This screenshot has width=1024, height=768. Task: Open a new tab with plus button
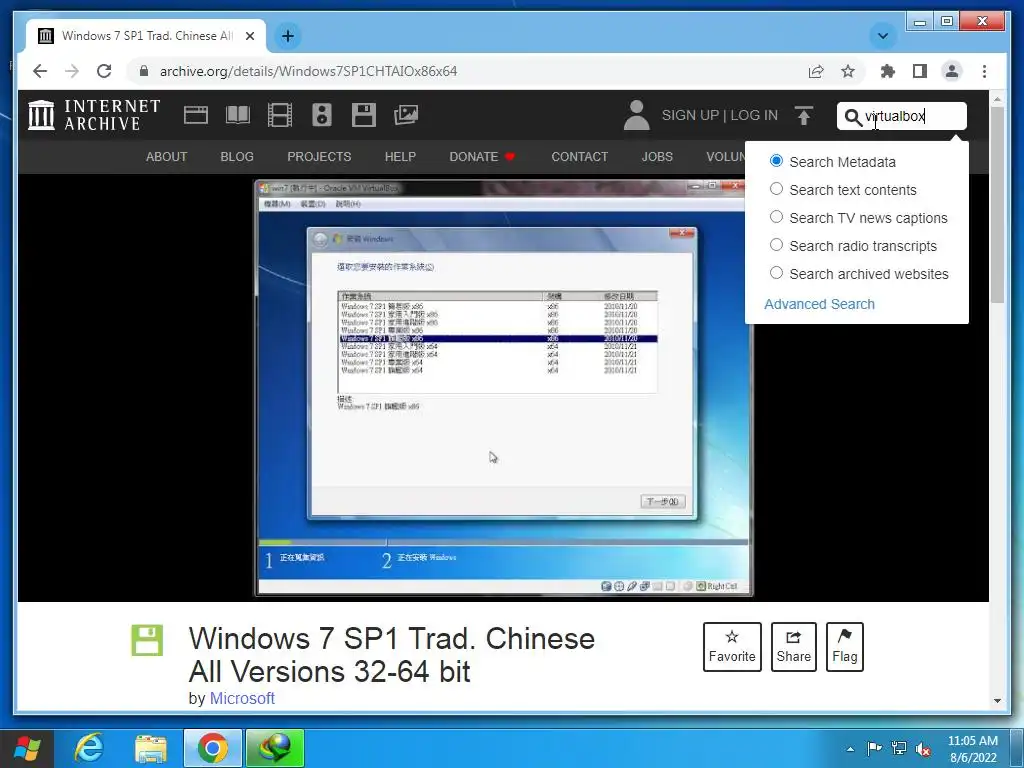point(288,36)
